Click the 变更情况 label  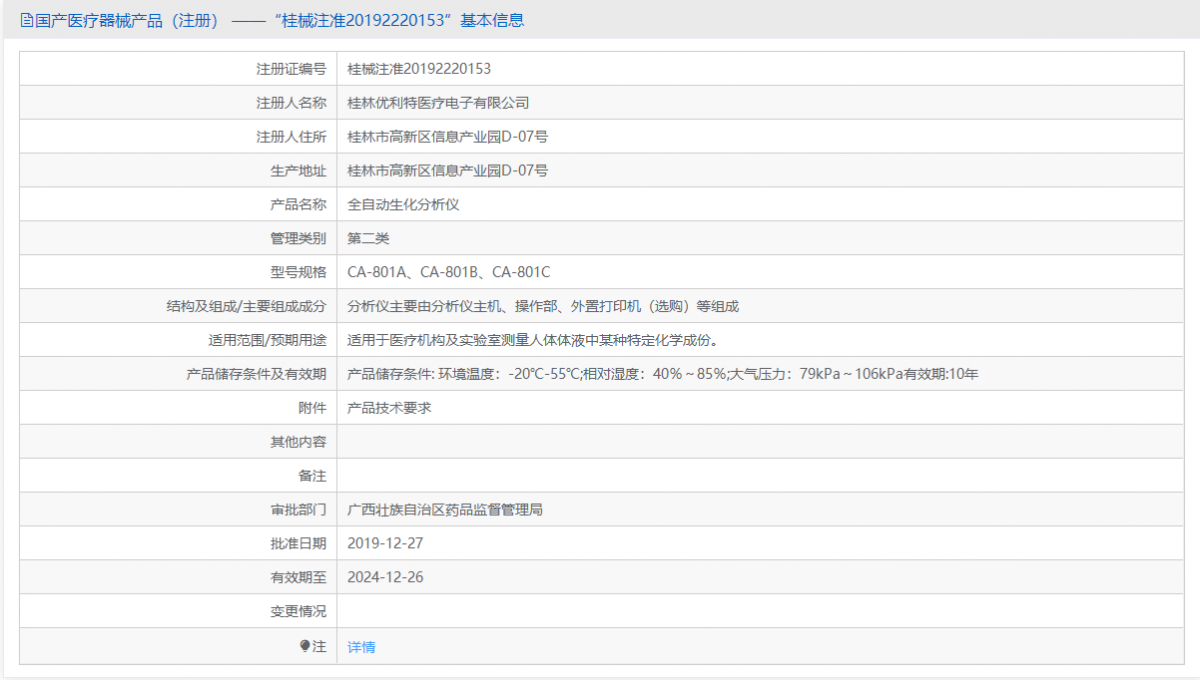point(298,612)
